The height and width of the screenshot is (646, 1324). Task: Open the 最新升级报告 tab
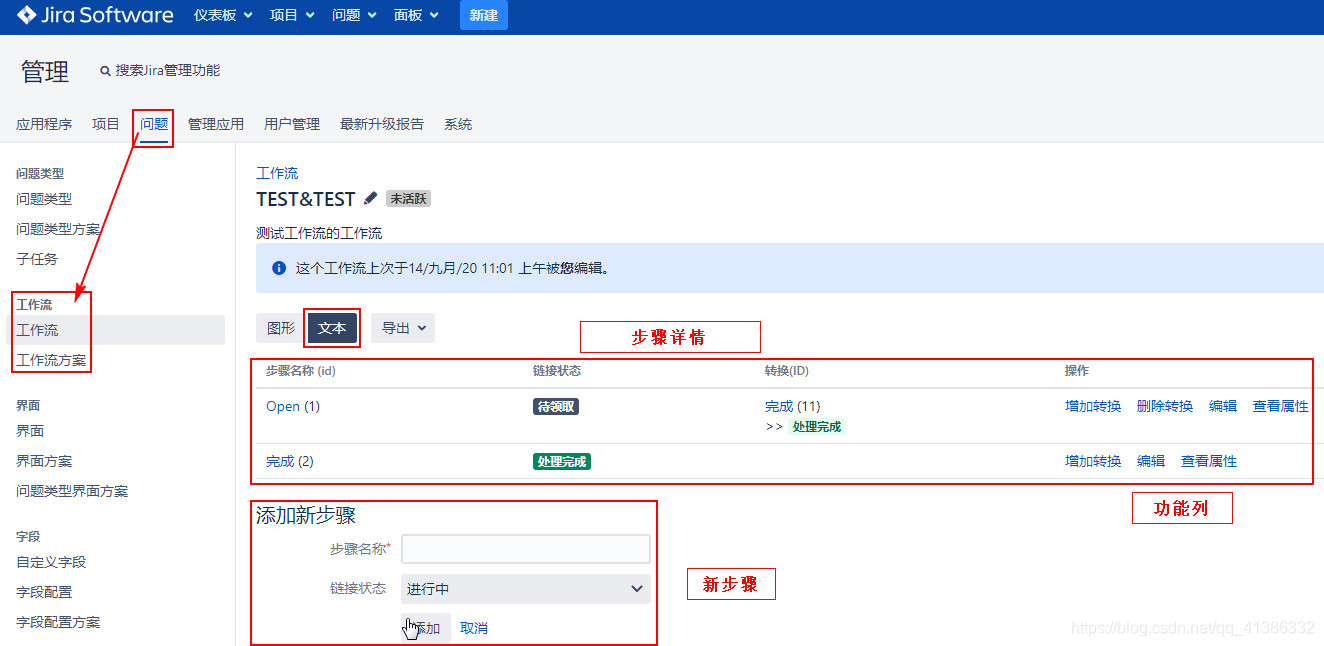click(382, 124)
